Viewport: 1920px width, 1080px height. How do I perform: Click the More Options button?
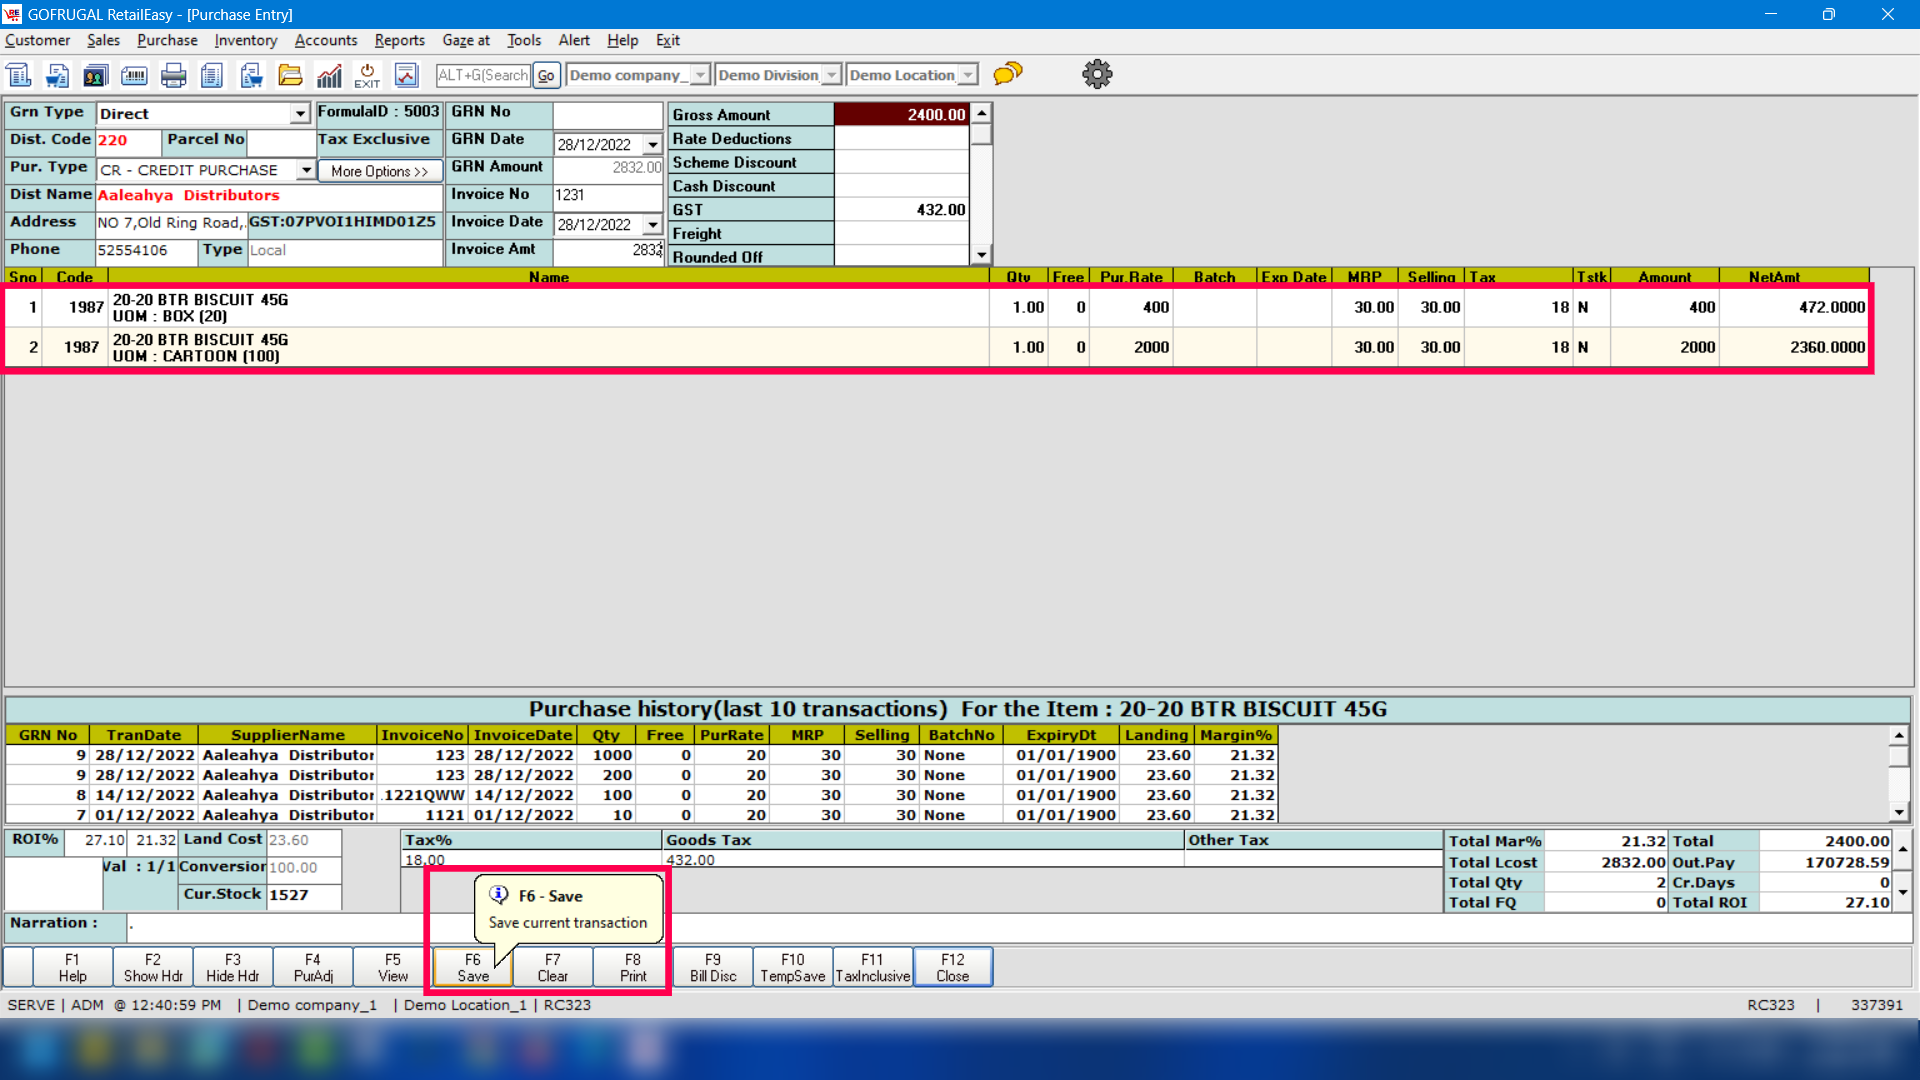pos(379,171)
